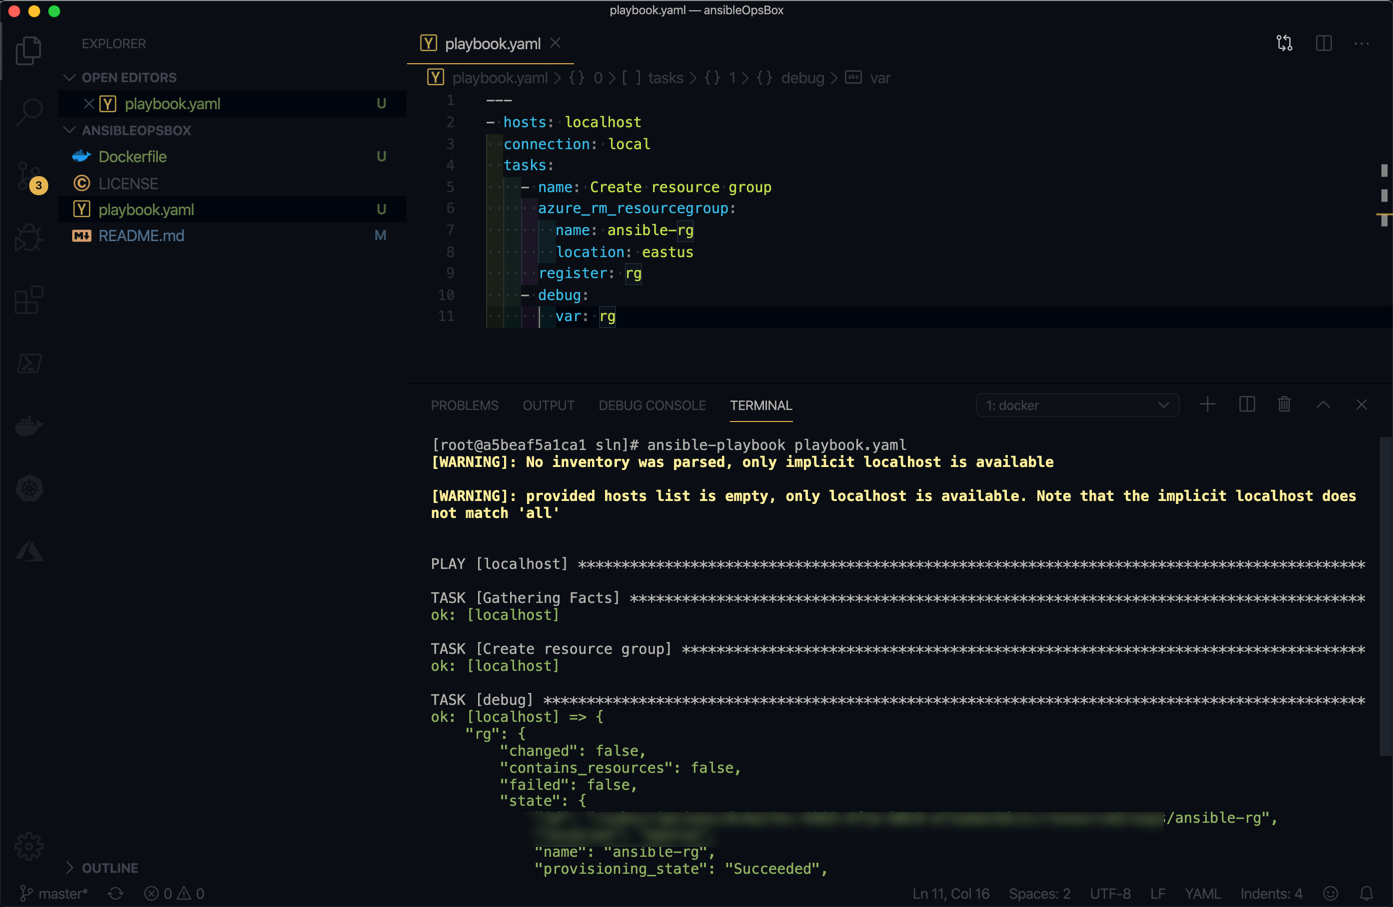Viewport: 1393px width, 907px height.
Task: Maximize the terminal panel size
Action: point(1323,405)
